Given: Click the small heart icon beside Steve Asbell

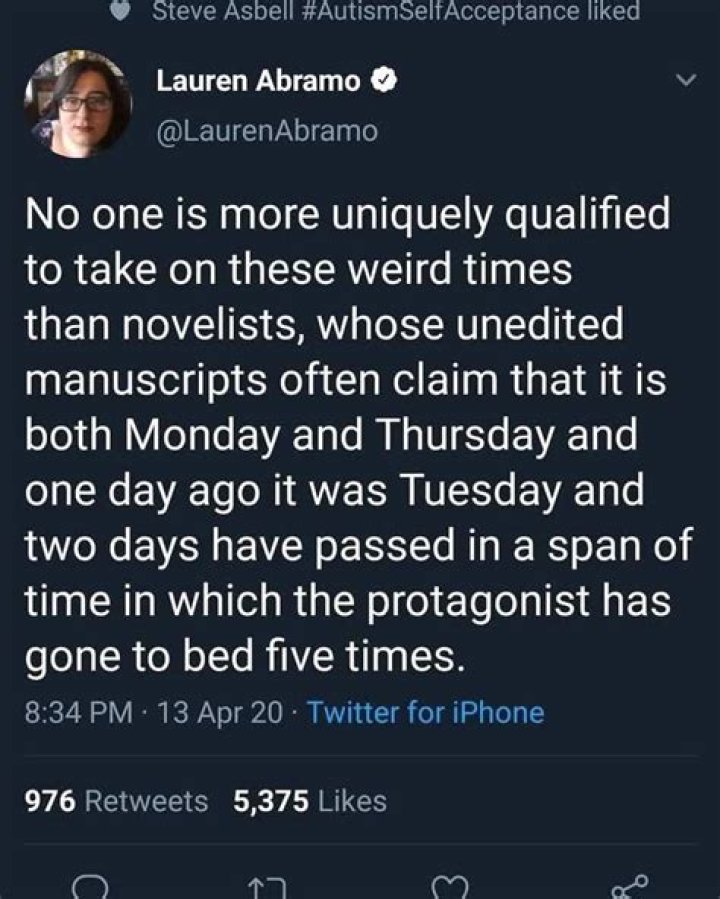Looking at the screenshot, I should [x=122, y=12].
